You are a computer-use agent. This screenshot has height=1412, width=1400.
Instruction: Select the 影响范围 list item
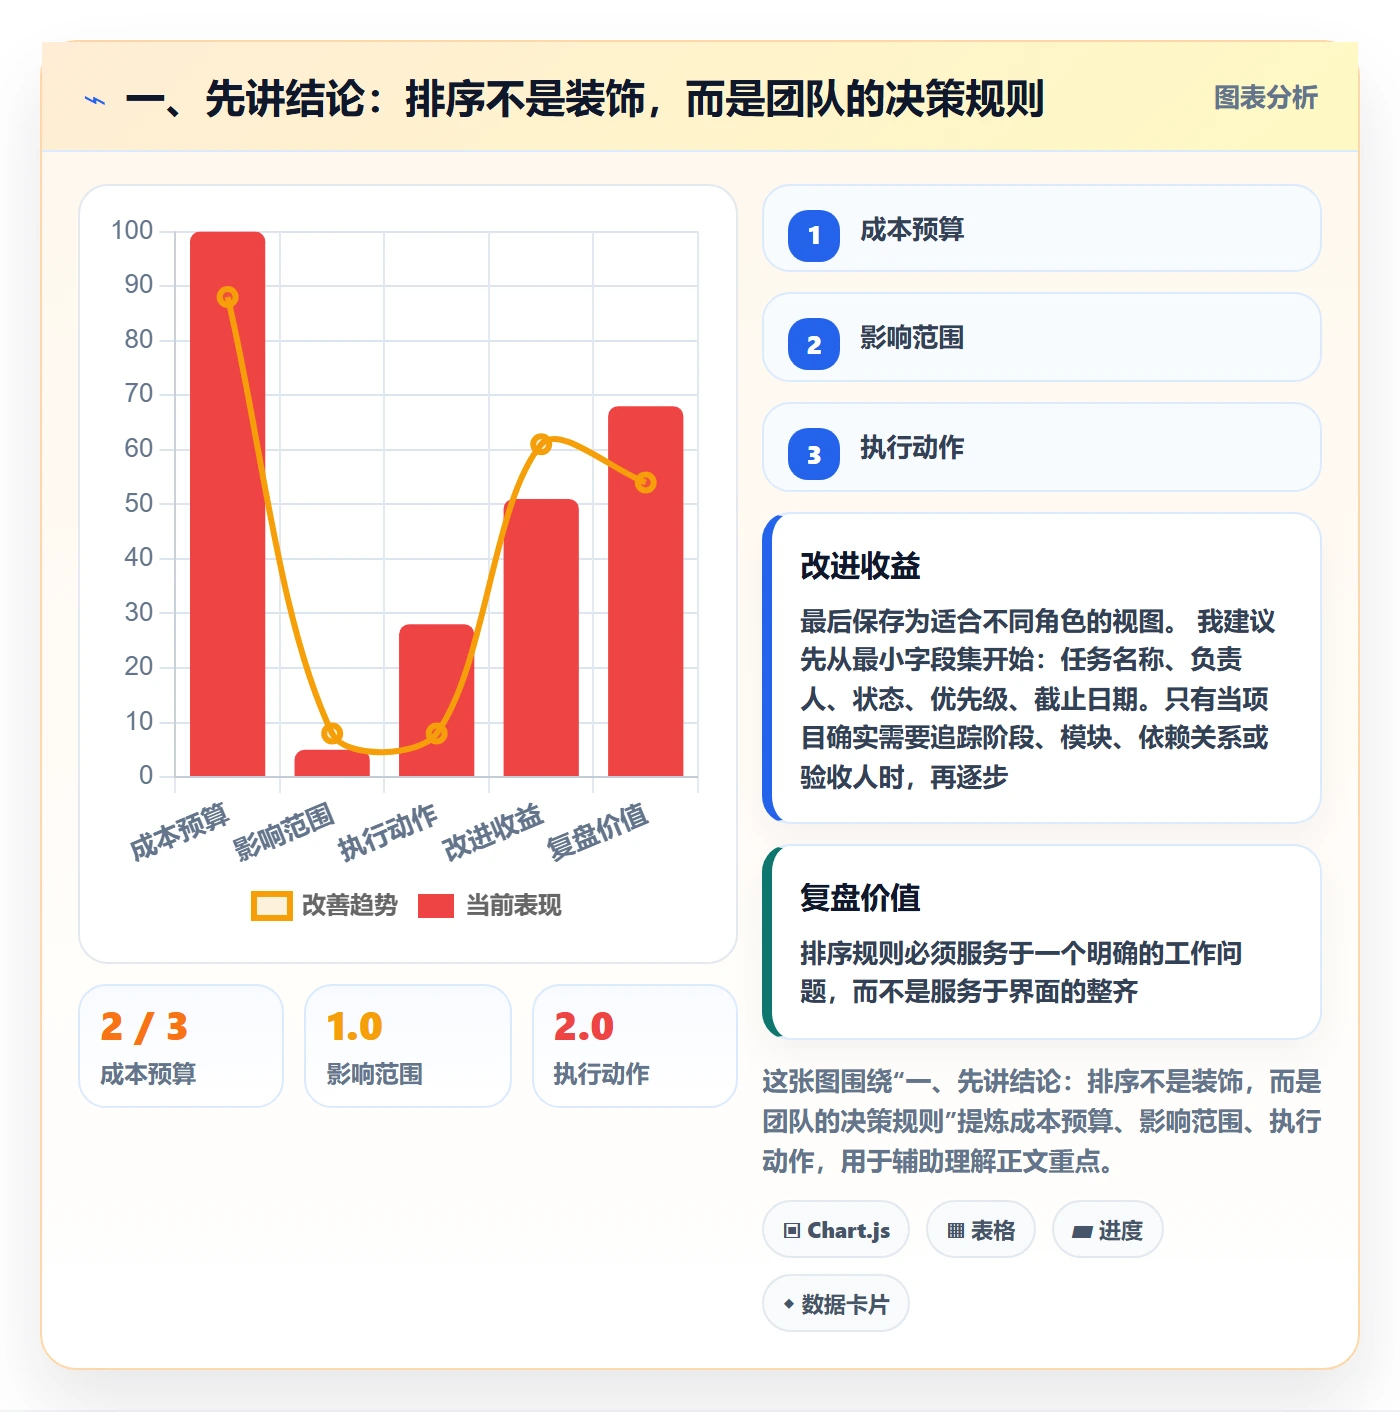click(x=1041, y=337)
